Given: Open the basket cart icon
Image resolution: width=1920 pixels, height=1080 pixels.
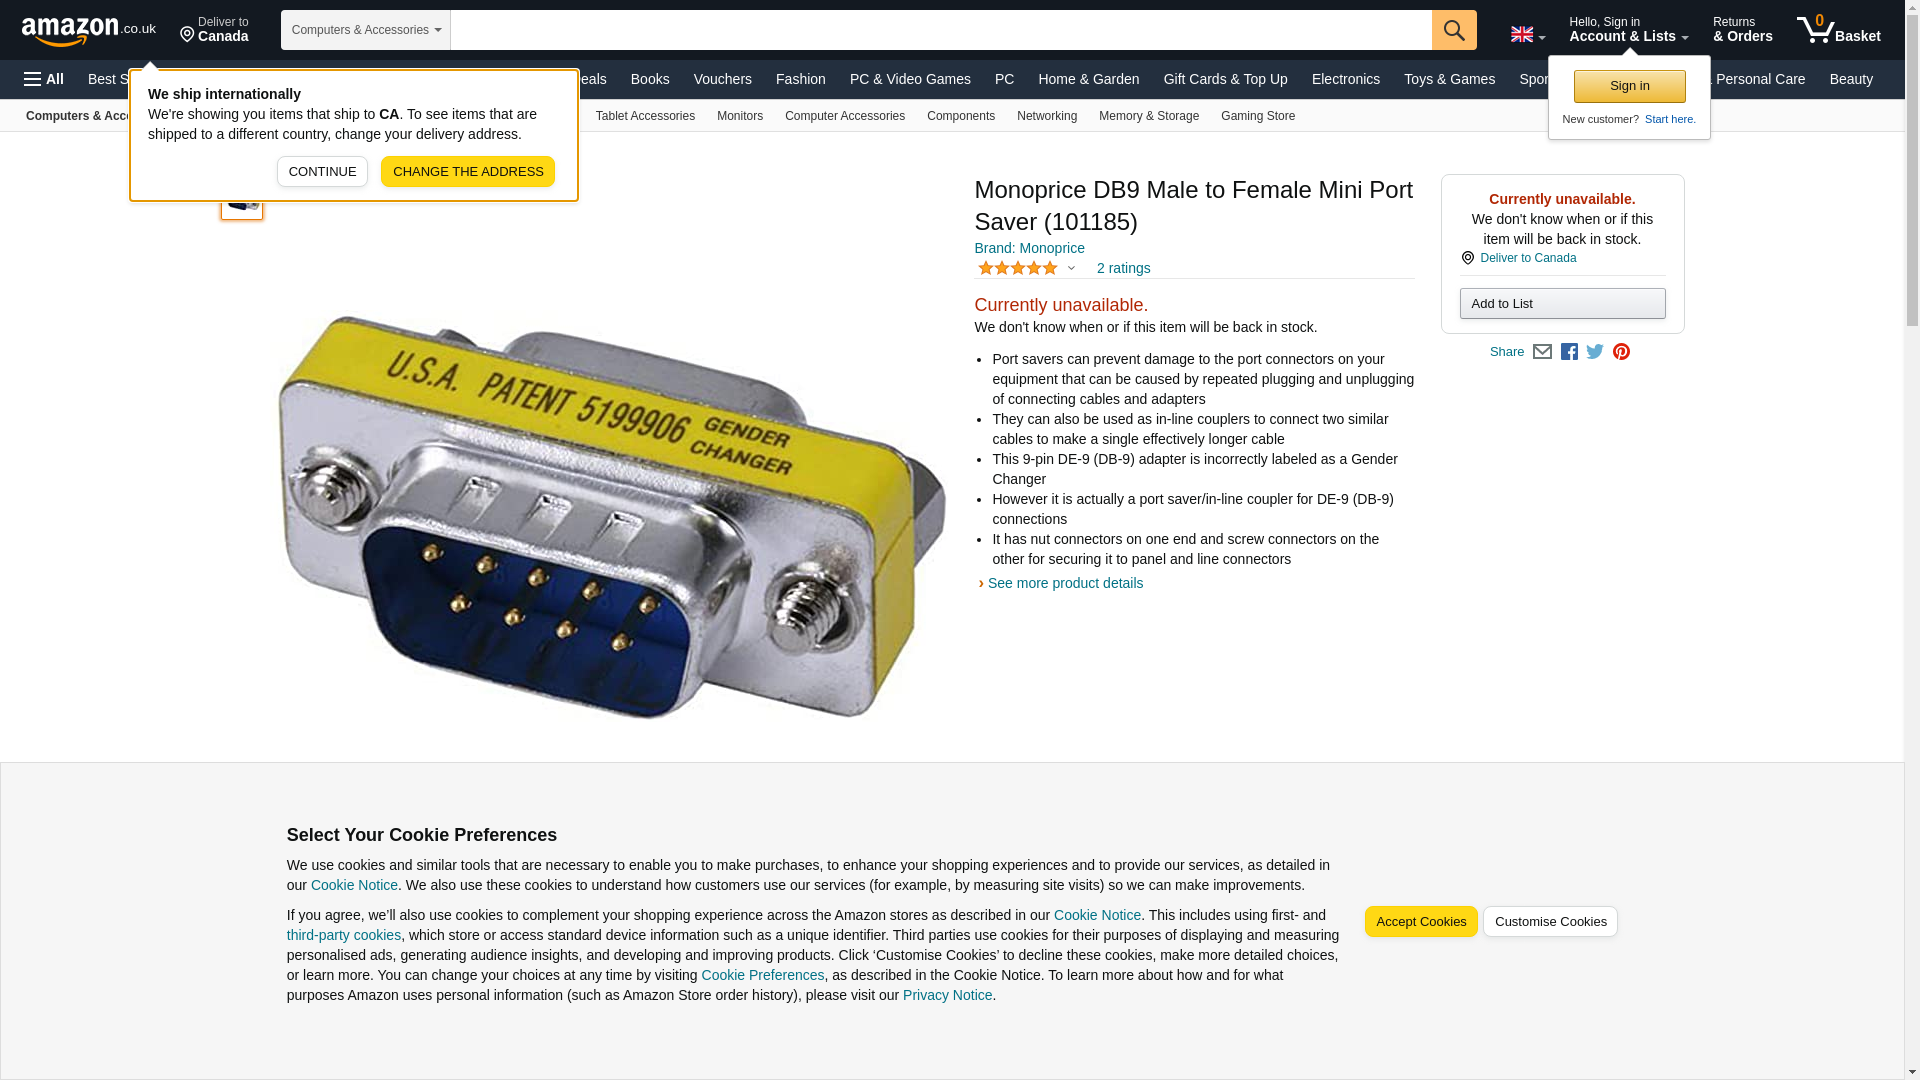Looking at the screenshot, I should click(x=1838, y=30).
